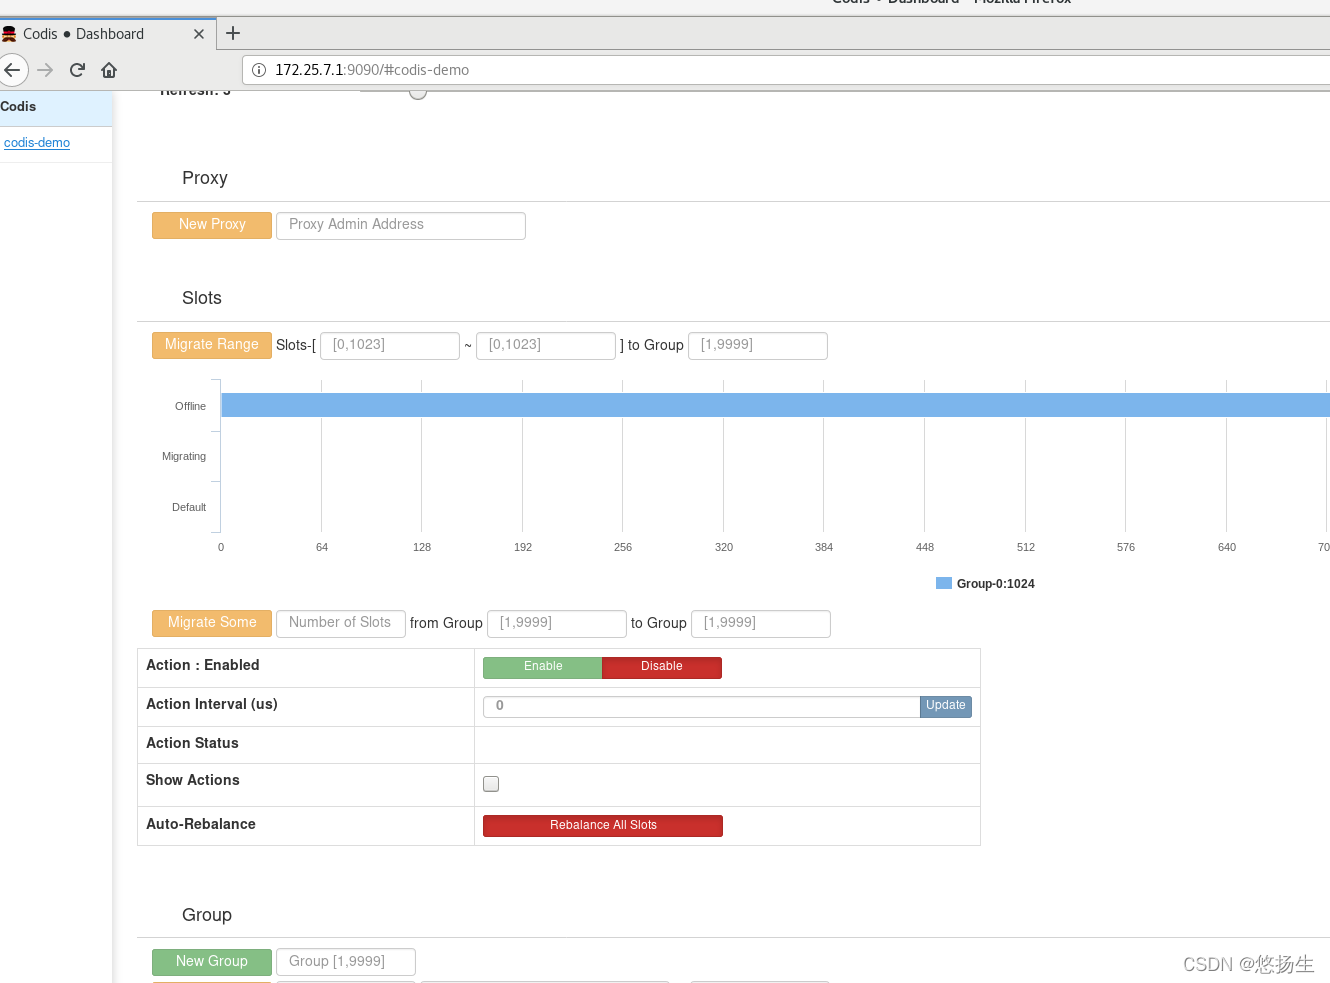Click the Migrate Range button
Screen dimensions: 1330x983
(x=212, y=345)
